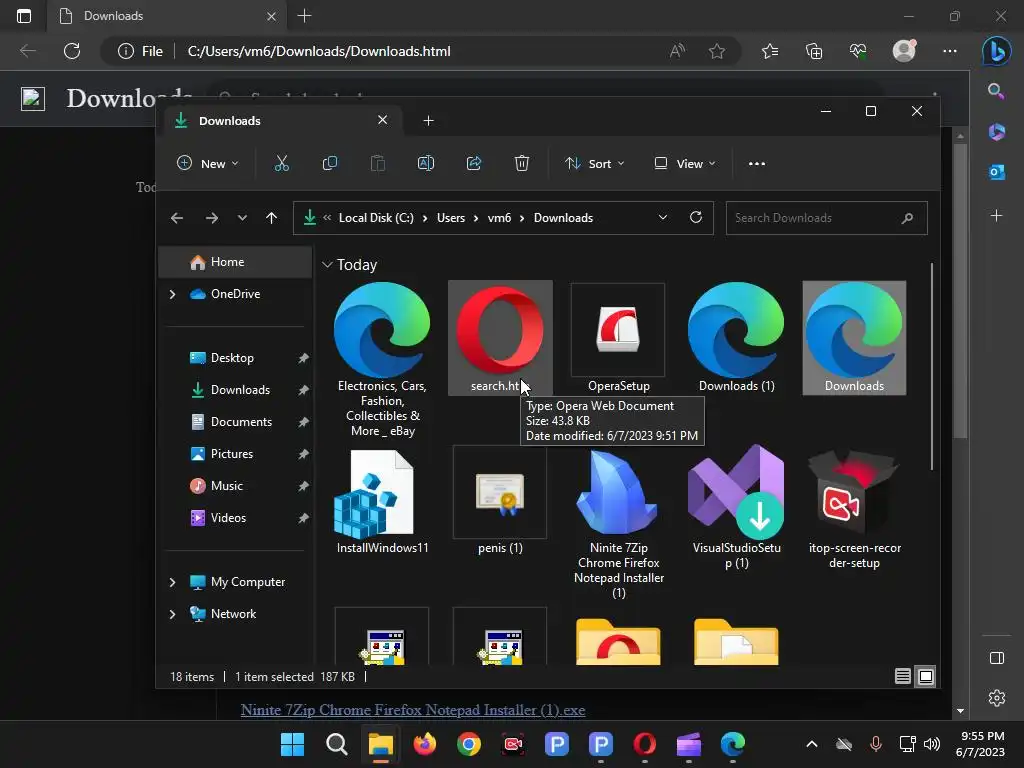The image size is (1024, 768).
Task: Open Edge sidebar settings gear
Action: click(x=997, y=698)
